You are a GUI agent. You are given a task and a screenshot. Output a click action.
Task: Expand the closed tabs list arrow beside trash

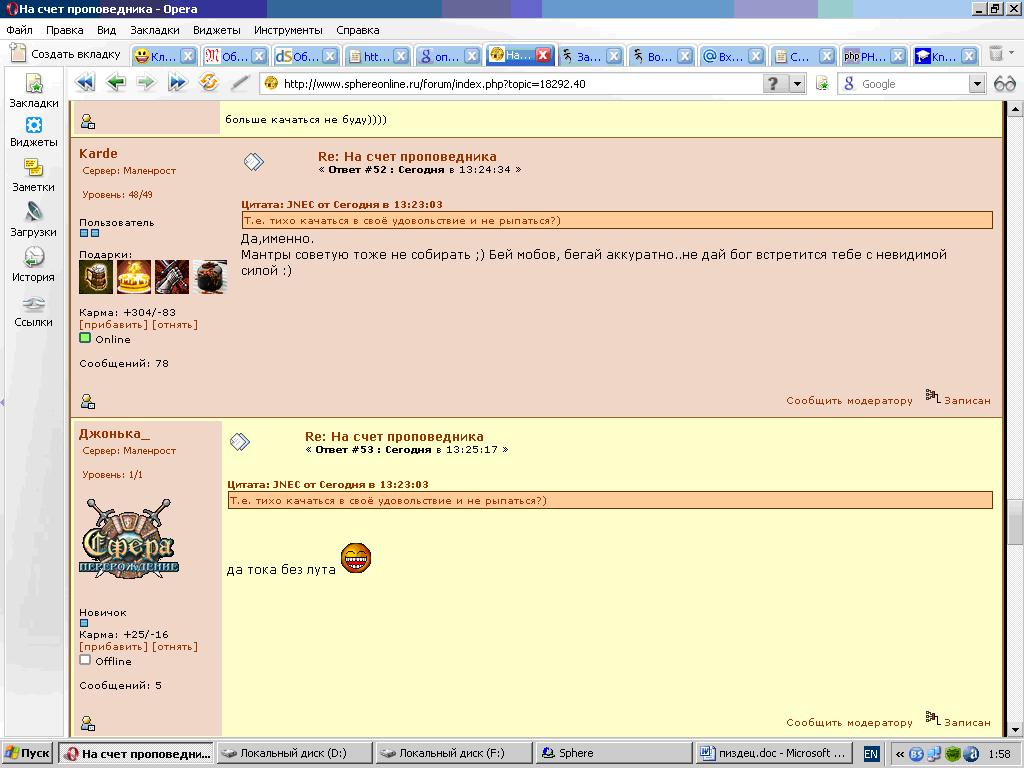(1012, 52)
